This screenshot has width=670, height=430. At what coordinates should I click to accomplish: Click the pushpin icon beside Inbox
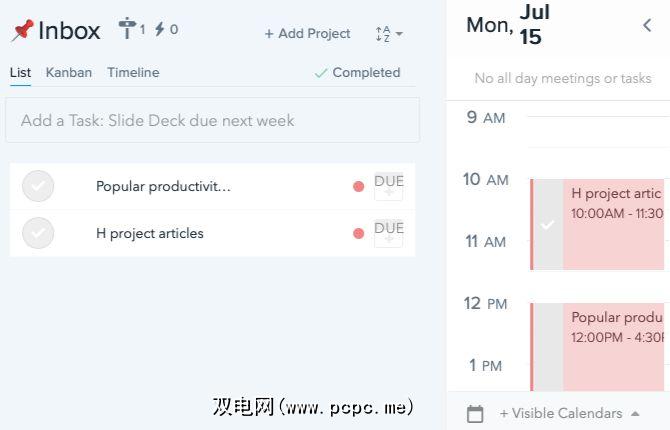tap(21, 31)
